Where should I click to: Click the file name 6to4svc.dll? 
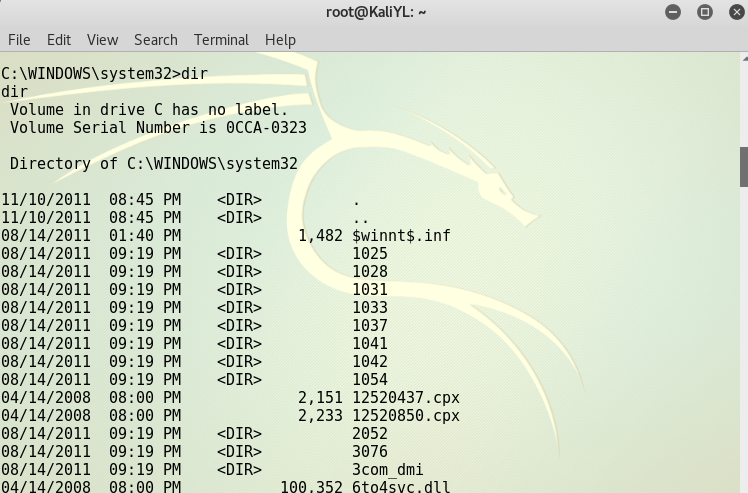tap(401, 487)
